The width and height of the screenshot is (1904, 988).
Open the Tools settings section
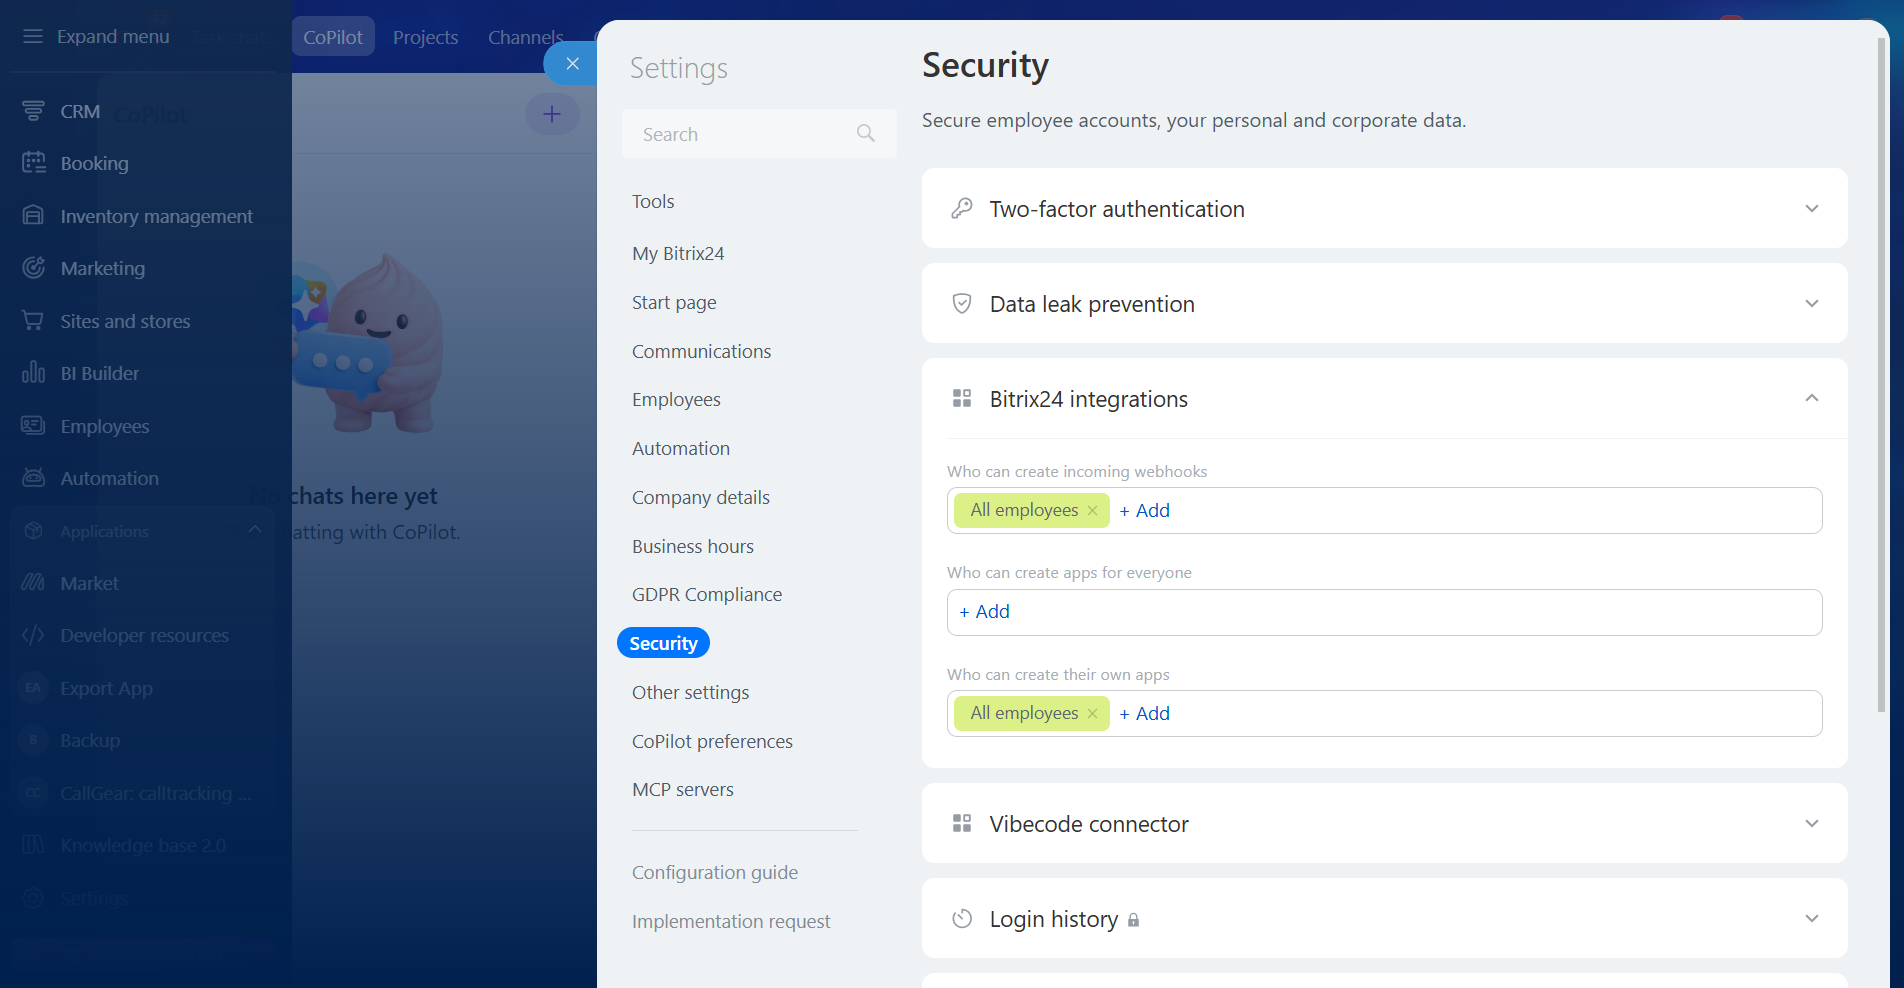653,201
